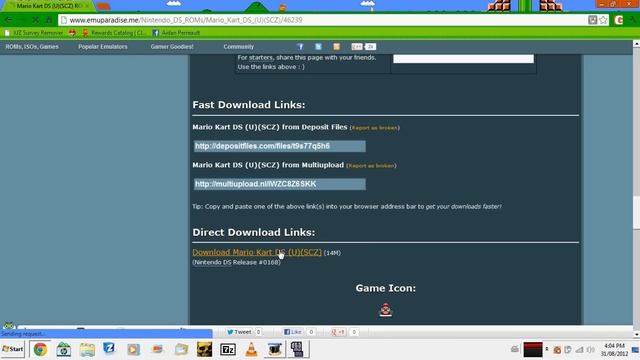Bookmark this page with the star icon
This screenshot has height=360, width=640.
[603, 20]
